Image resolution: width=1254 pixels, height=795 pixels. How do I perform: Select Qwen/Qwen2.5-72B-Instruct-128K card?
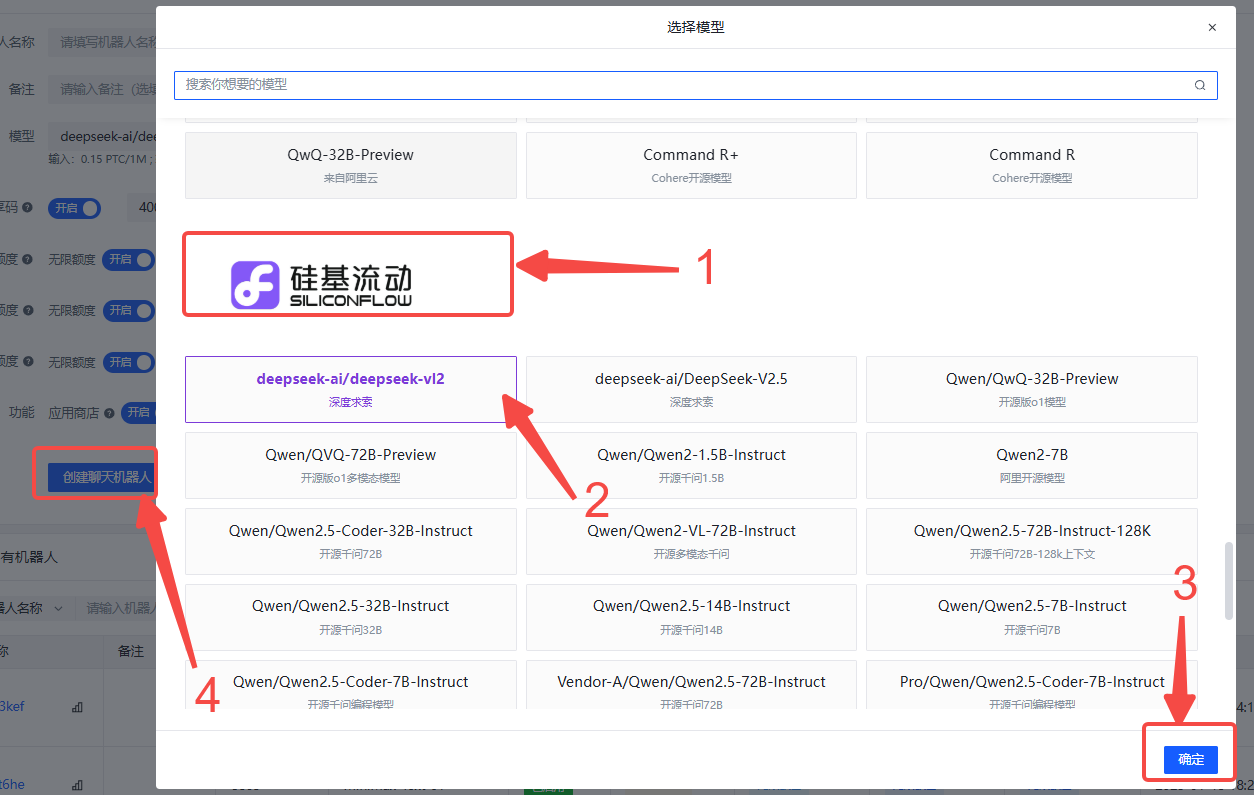(x=1032, y=541)
